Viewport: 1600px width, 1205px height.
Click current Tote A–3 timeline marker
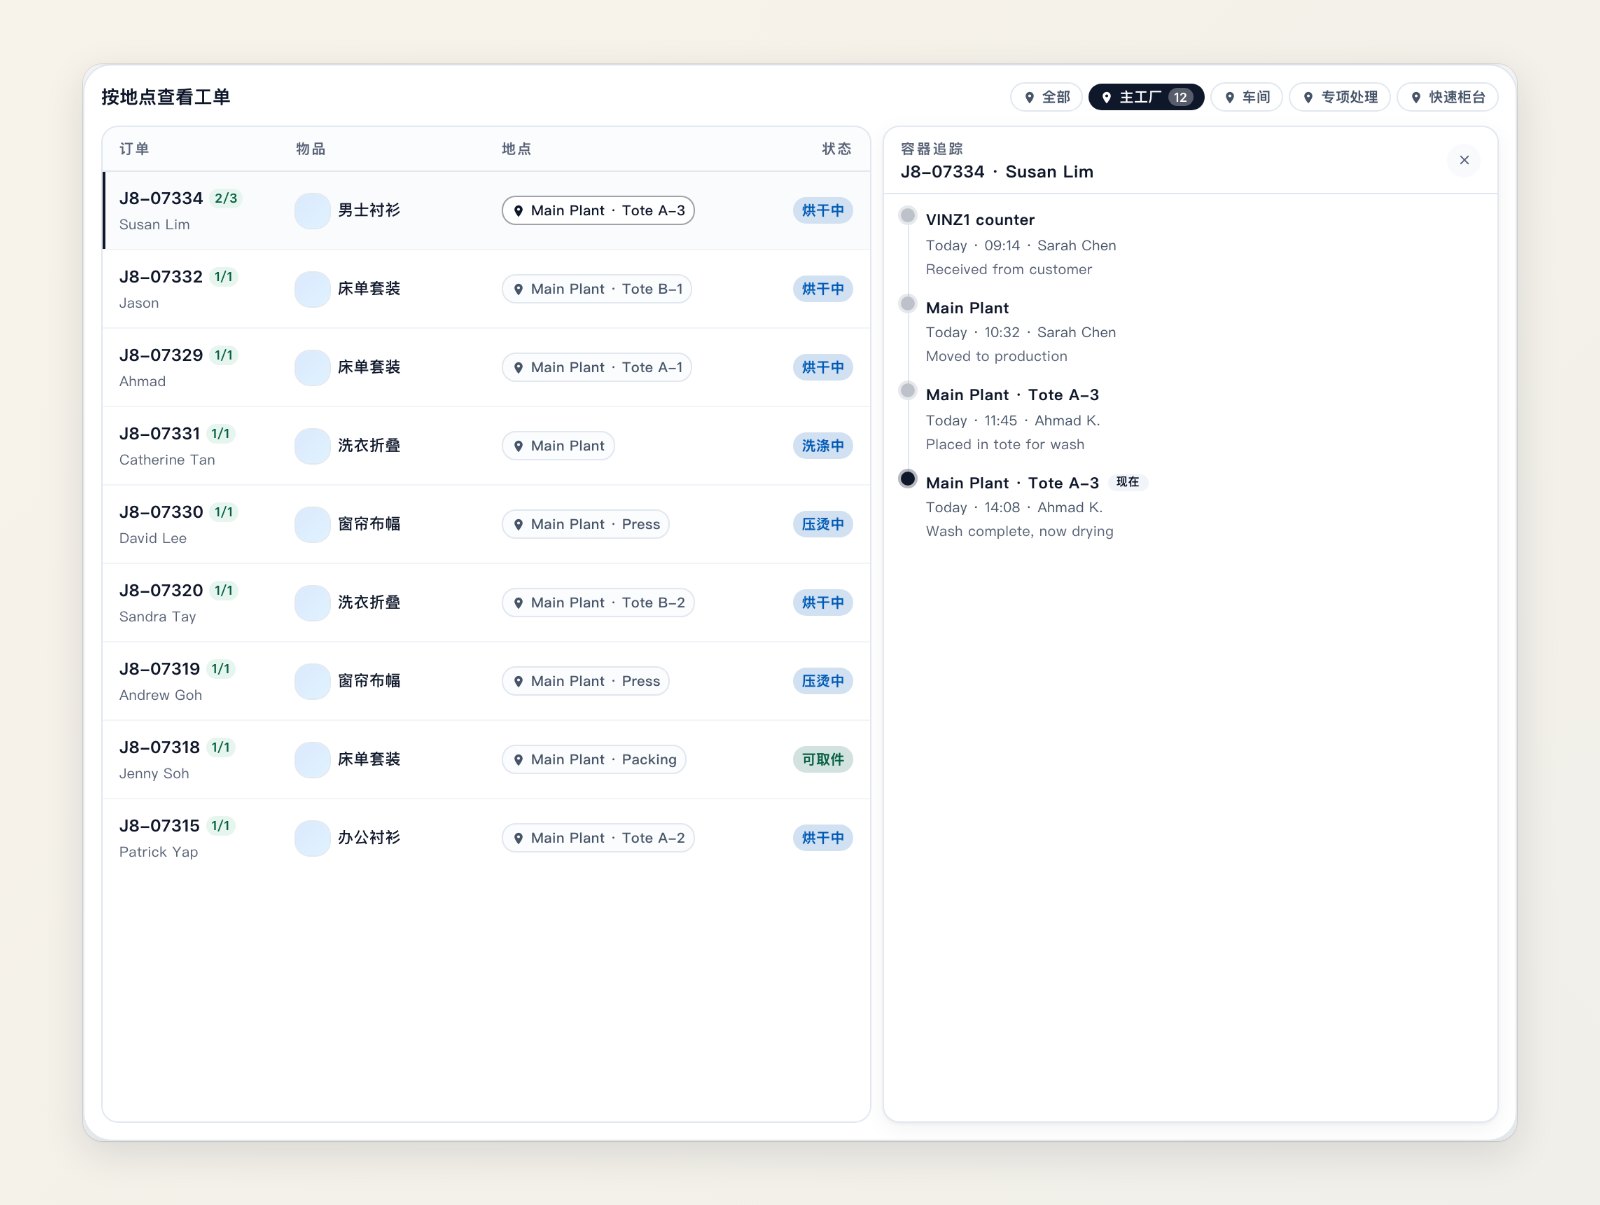point(908,478)
